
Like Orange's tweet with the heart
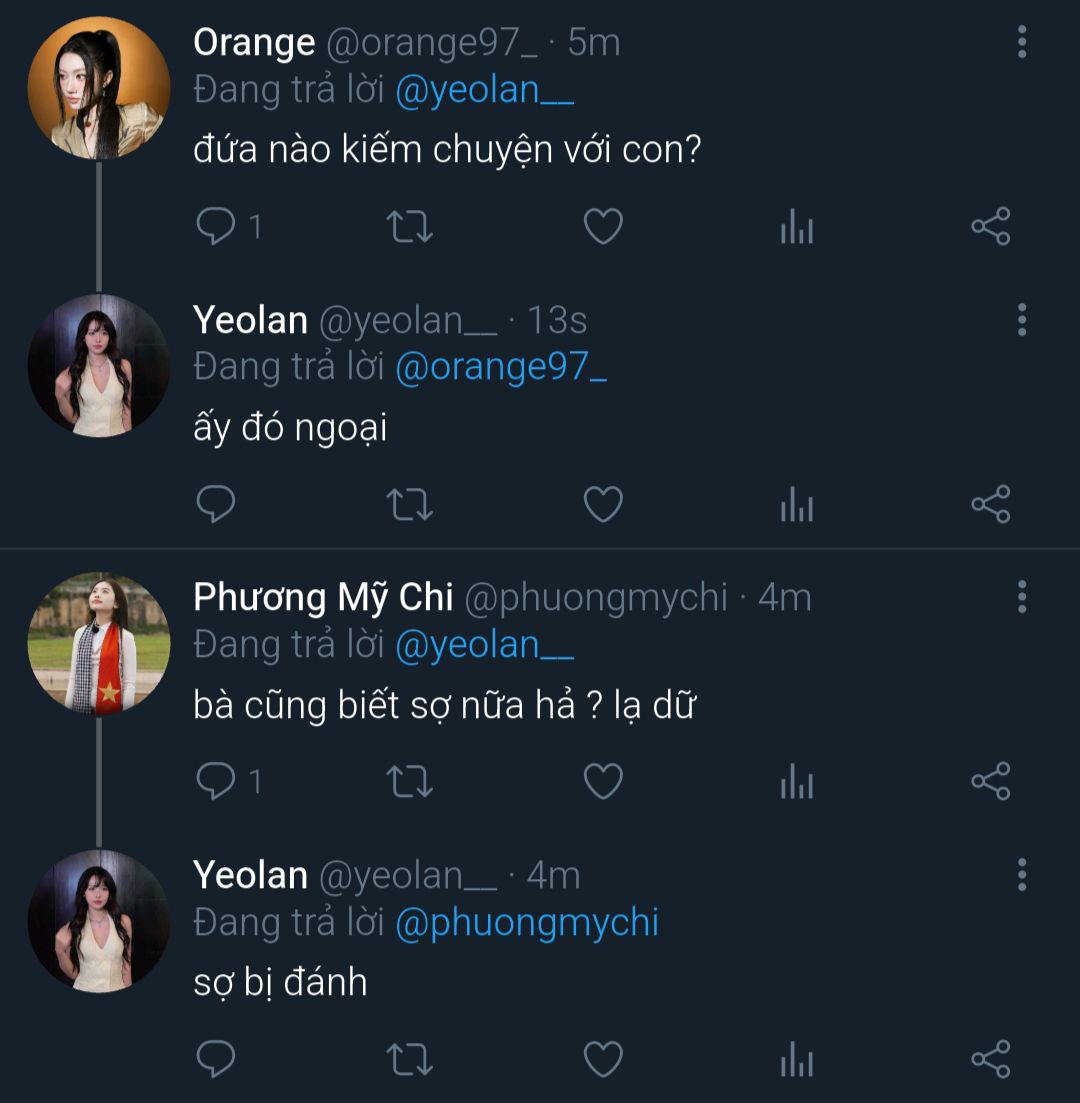603,228
